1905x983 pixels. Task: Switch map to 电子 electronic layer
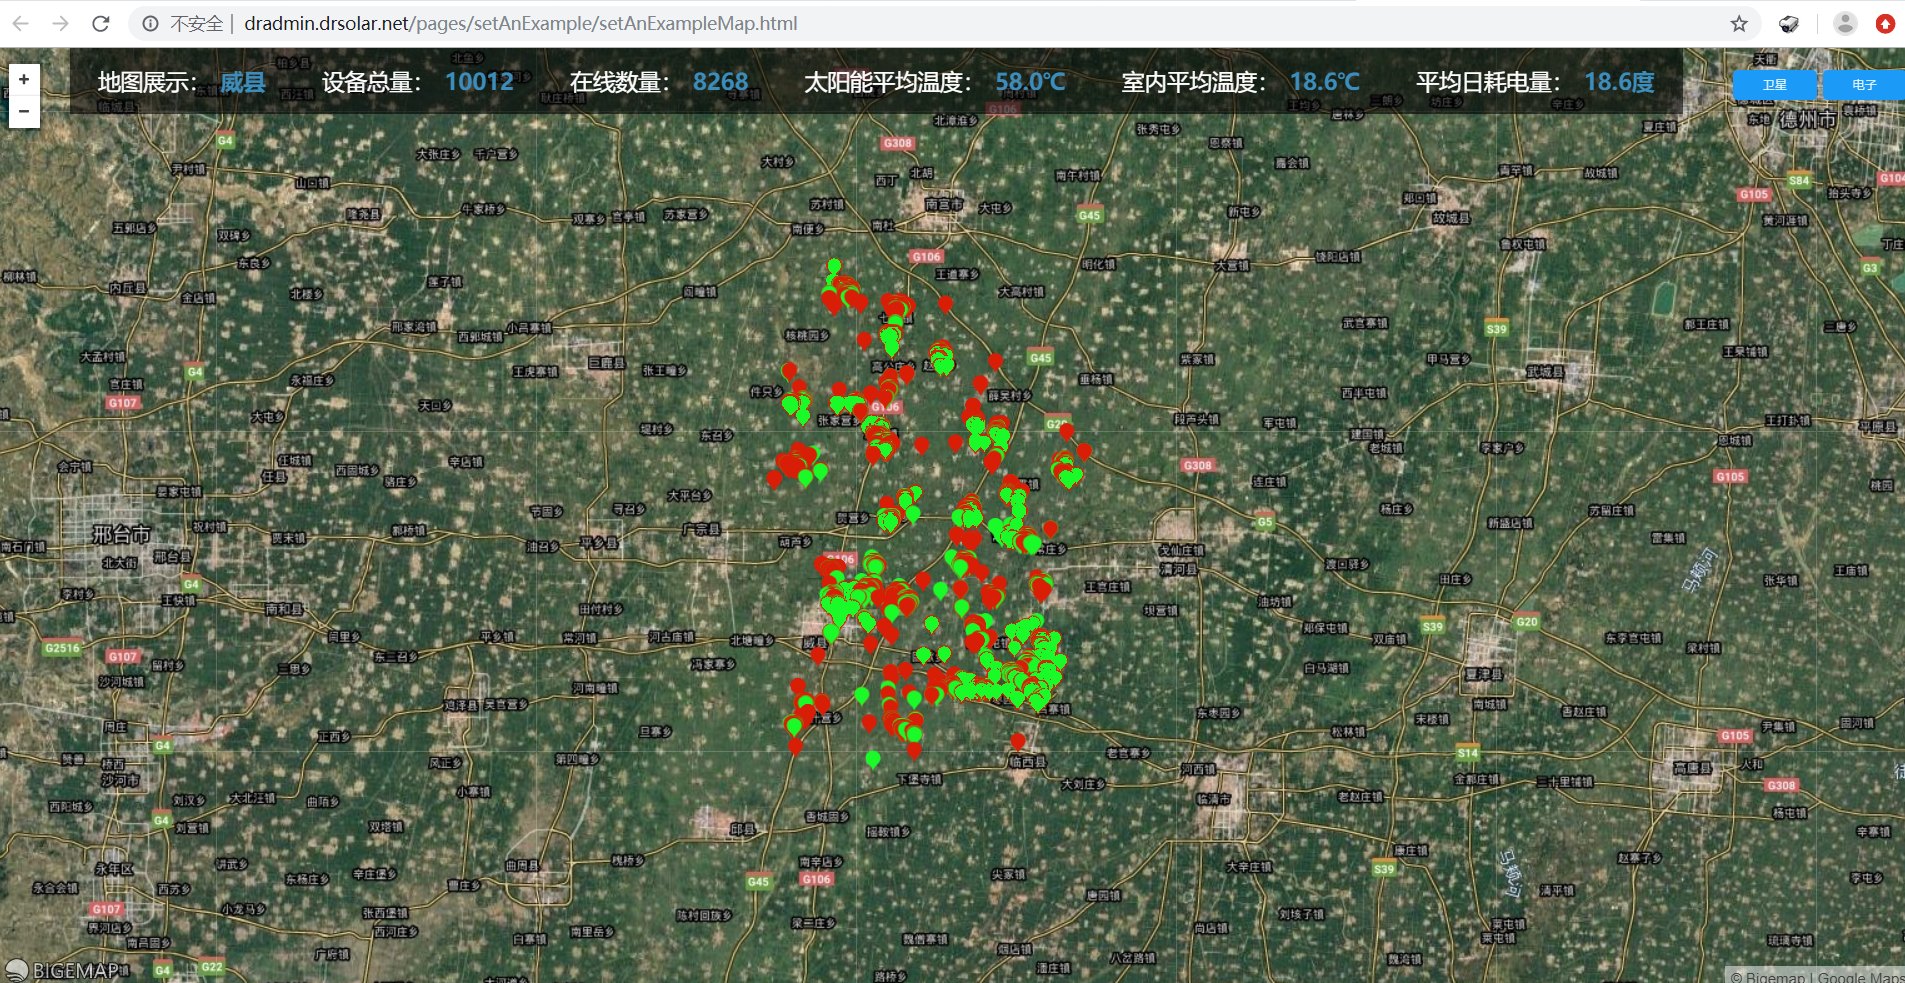1863,85
